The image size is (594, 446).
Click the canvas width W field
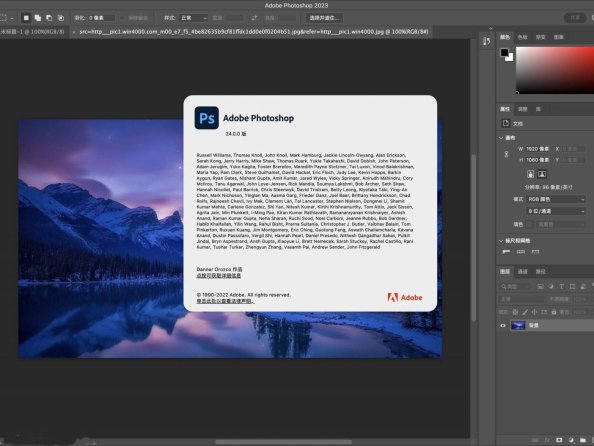pos(537,149)
